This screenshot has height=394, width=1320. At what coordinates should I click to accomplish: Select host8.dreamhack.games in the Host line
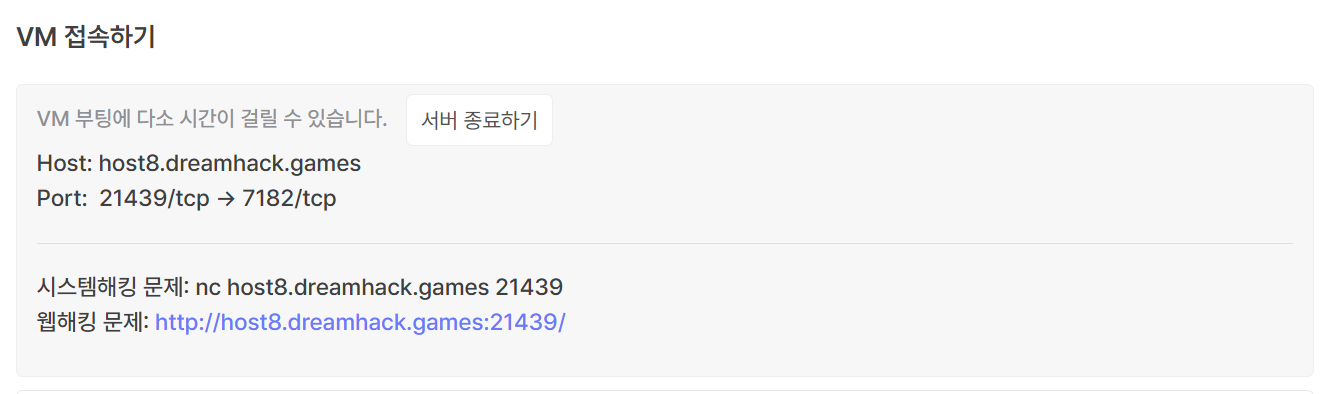coord(230,163)
